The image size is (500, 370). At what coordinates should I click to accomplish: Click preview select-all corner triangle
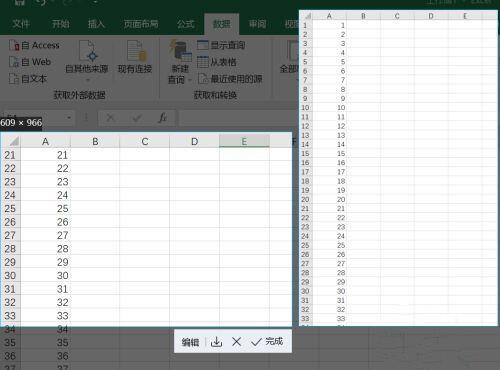pyautogui.click(x=307, y=16)
